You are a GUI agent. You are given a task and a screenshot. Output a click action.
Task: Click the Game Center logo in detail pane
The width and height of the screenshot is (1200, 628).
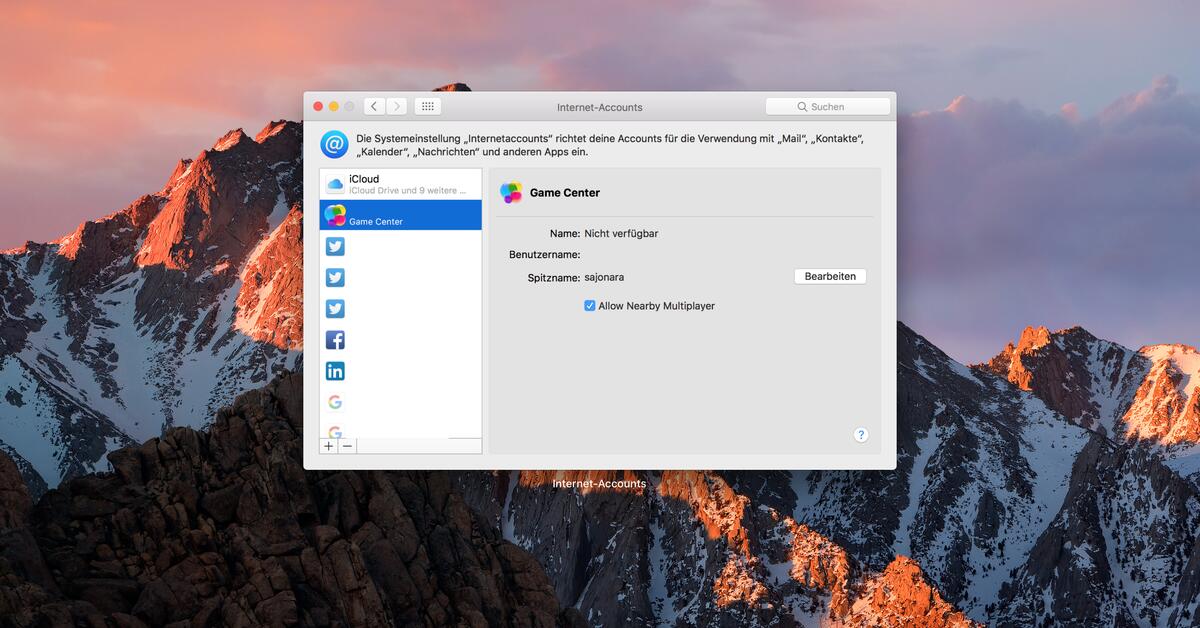(514, 193)
